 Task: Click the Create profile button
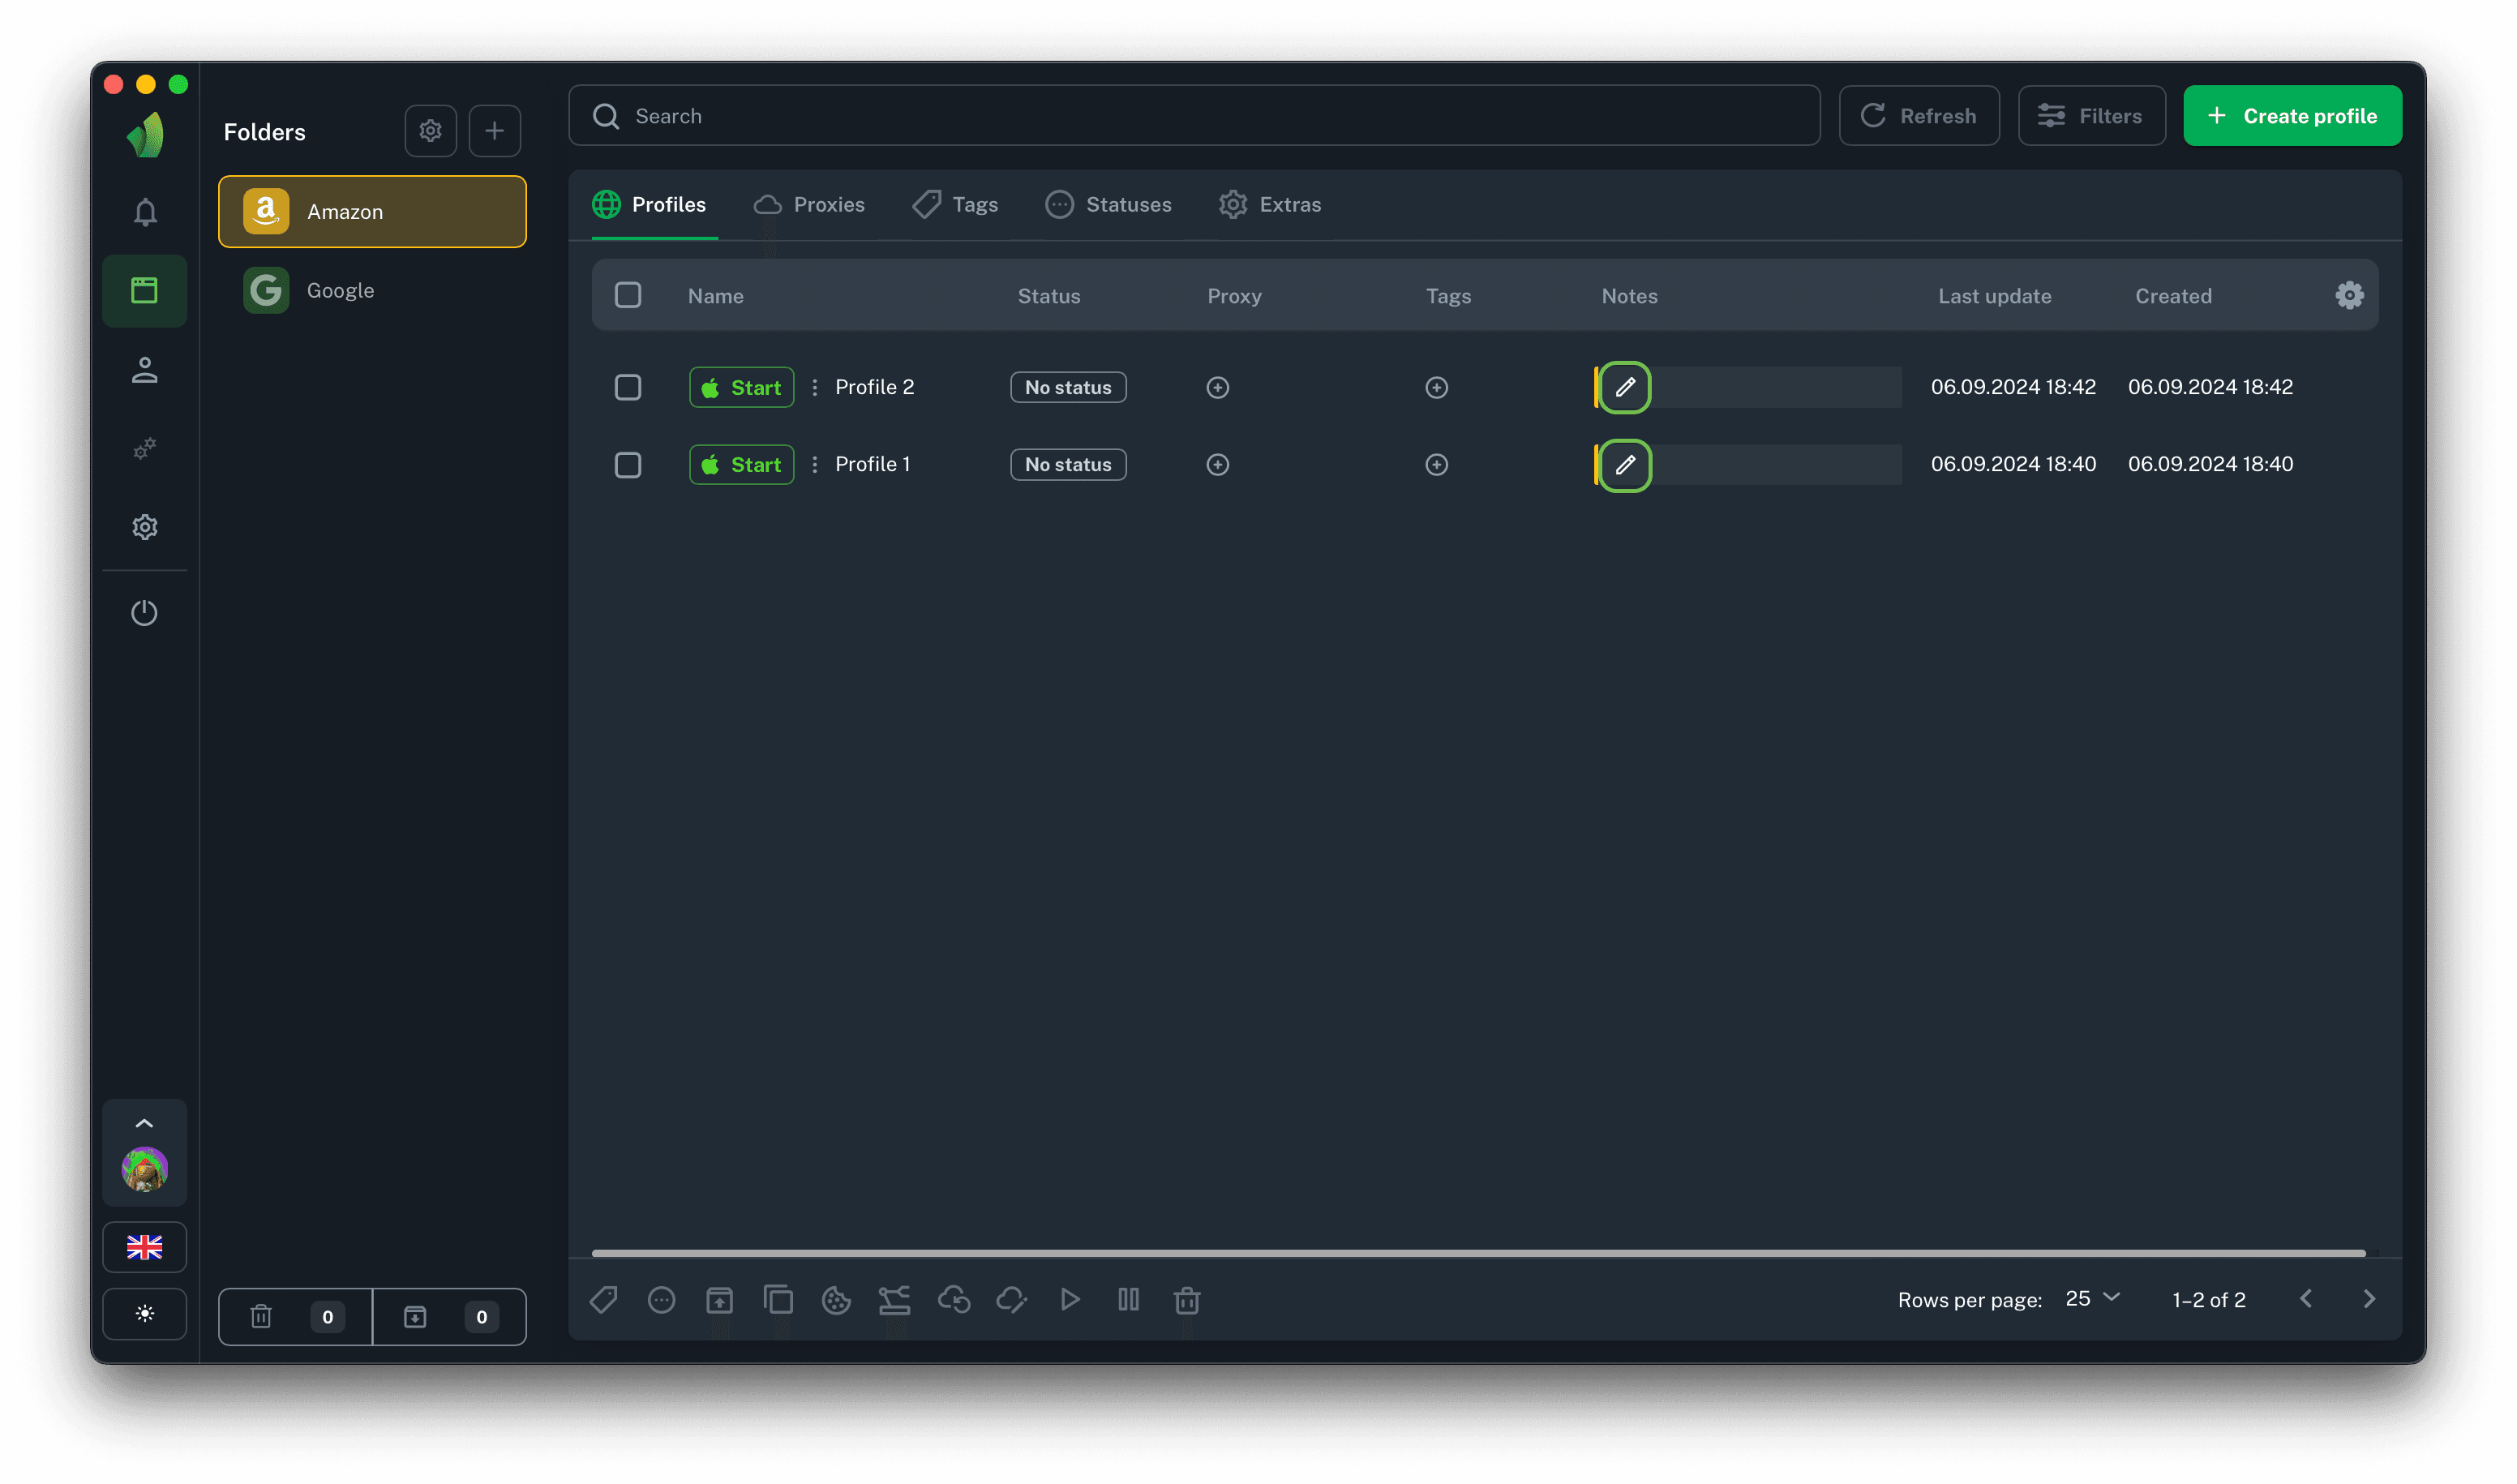(x=2292, y=116)
